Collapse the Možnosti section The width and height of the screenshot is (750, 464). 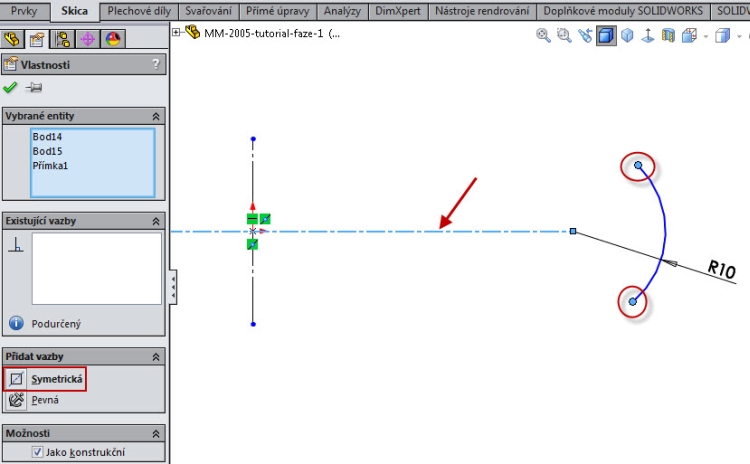point(156,434)
